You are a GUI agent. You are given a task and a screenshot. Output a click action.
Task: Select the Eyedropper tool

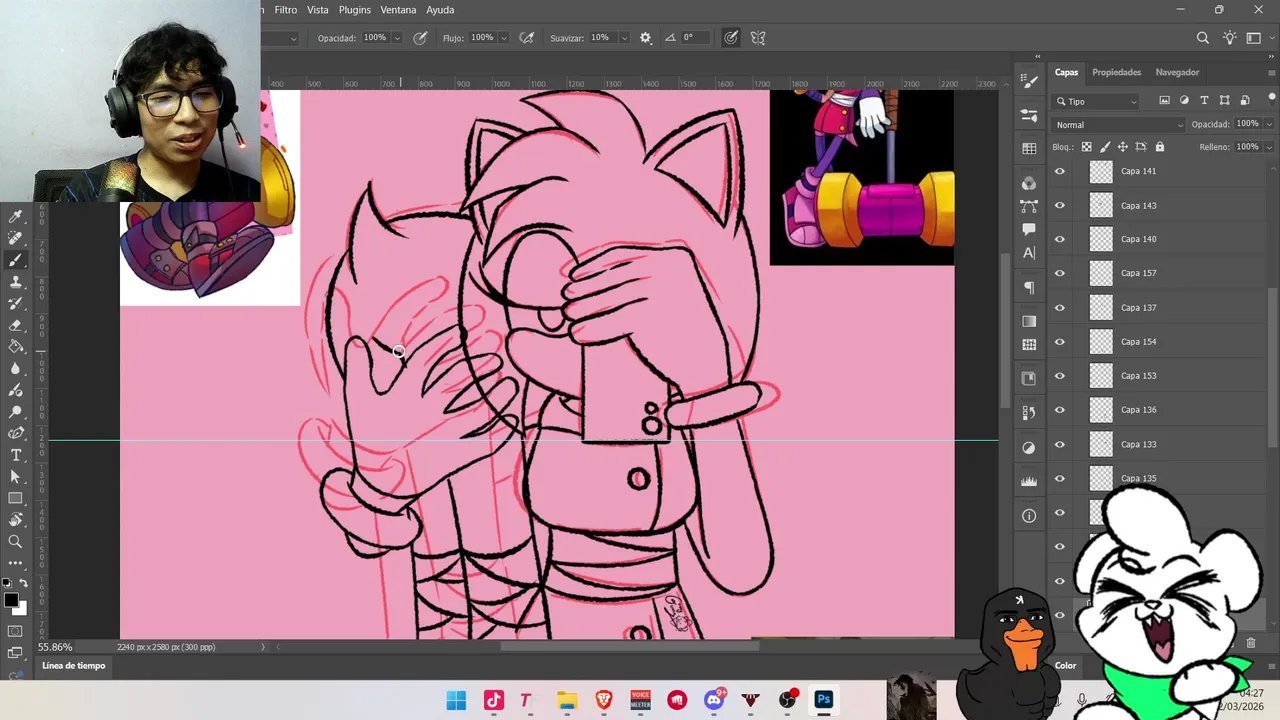15,216
